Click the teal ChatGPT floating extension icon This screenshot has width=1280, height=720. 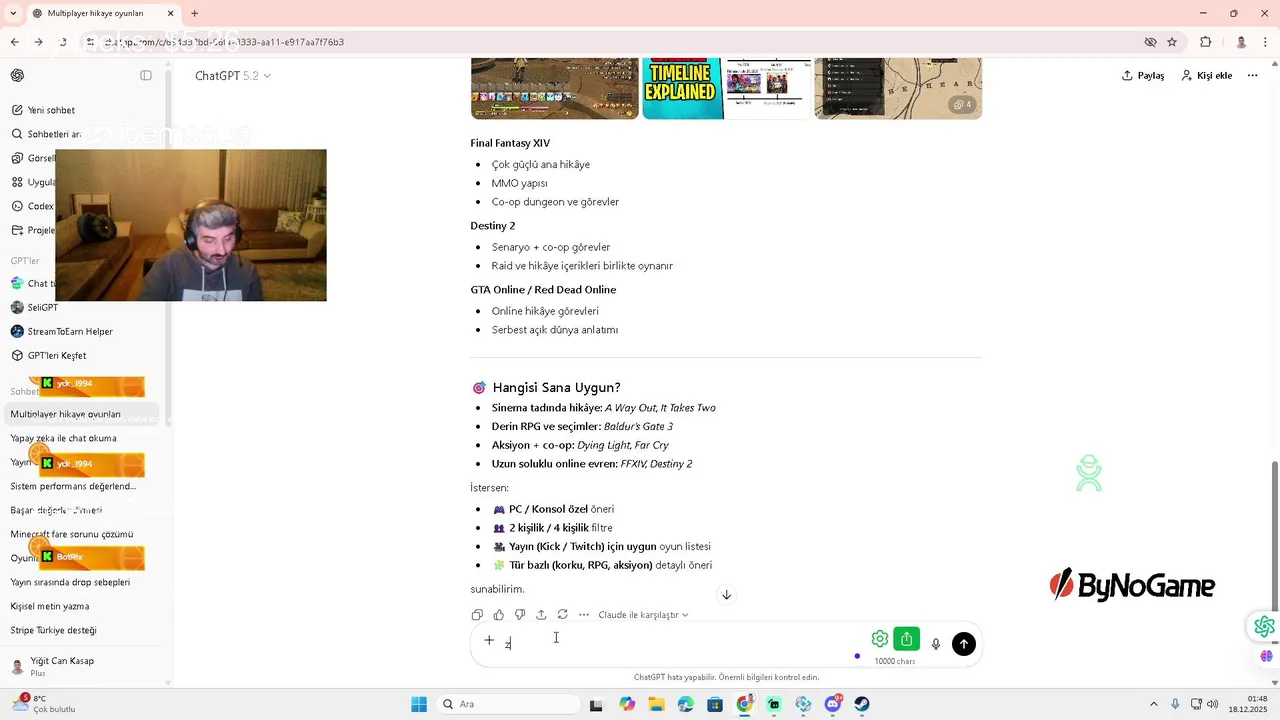point(1265,626)
